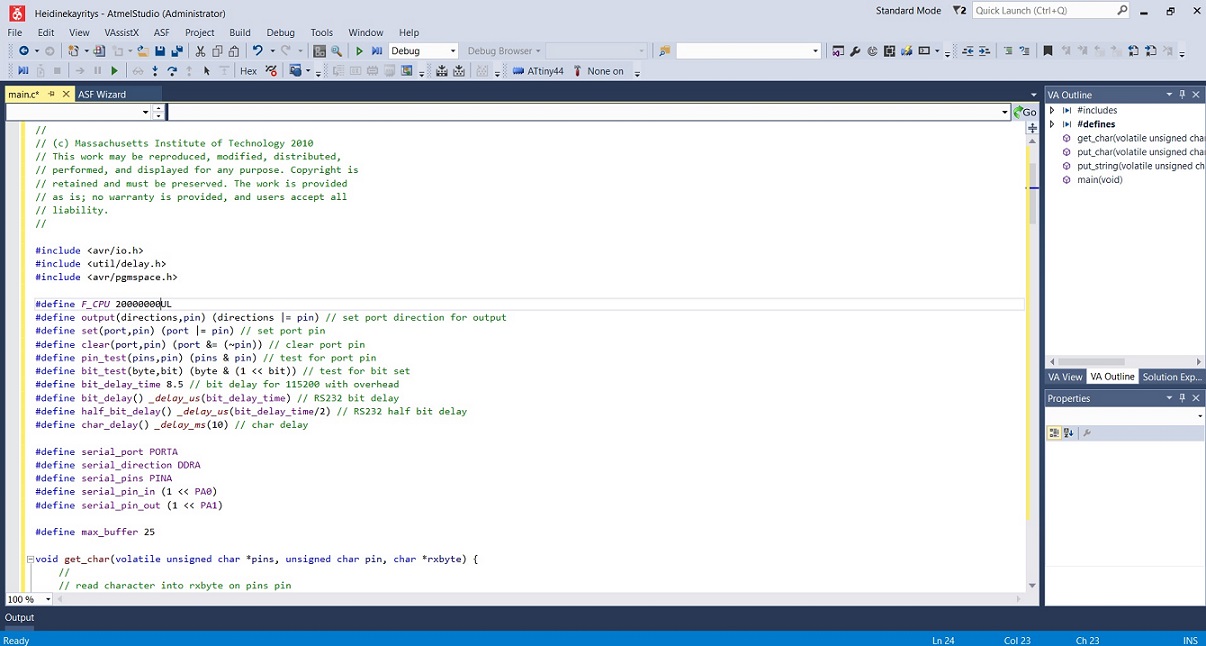This screenshot has height=646, width=1206.
Task: Open the Properties object selector dropdown
Action: click(x=1200, y=416)
